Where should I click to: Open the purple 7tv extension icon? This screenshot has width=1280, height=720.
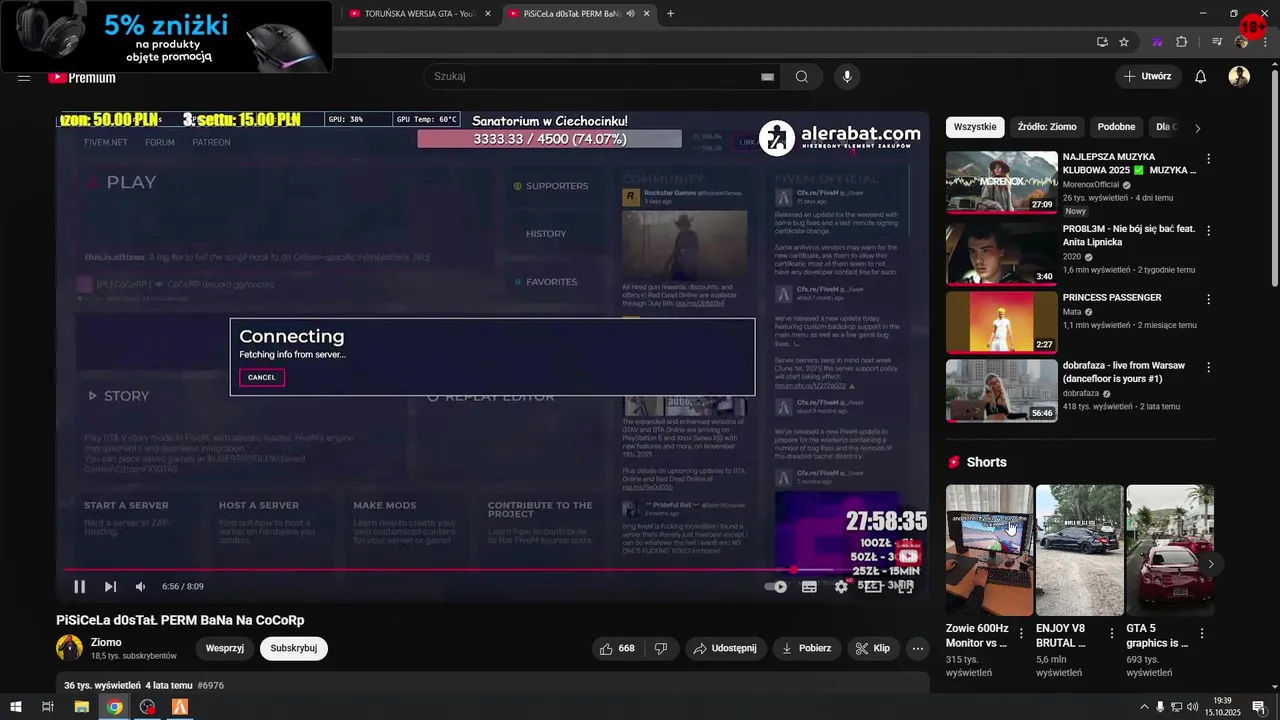pos(1157,42)
